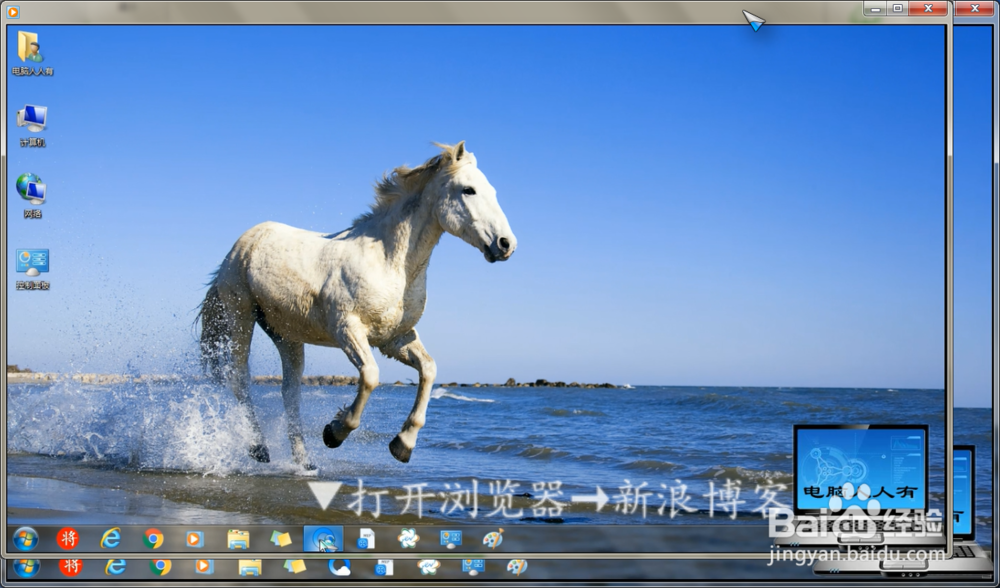Open orange media player in back window taskbar
This screenshot has width=1000, height=588.
tap(204, 567)
